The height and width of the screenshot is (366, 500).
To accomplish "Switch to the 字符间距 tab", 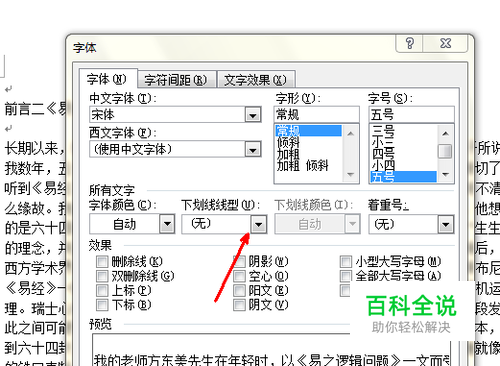I will [176, 80].
